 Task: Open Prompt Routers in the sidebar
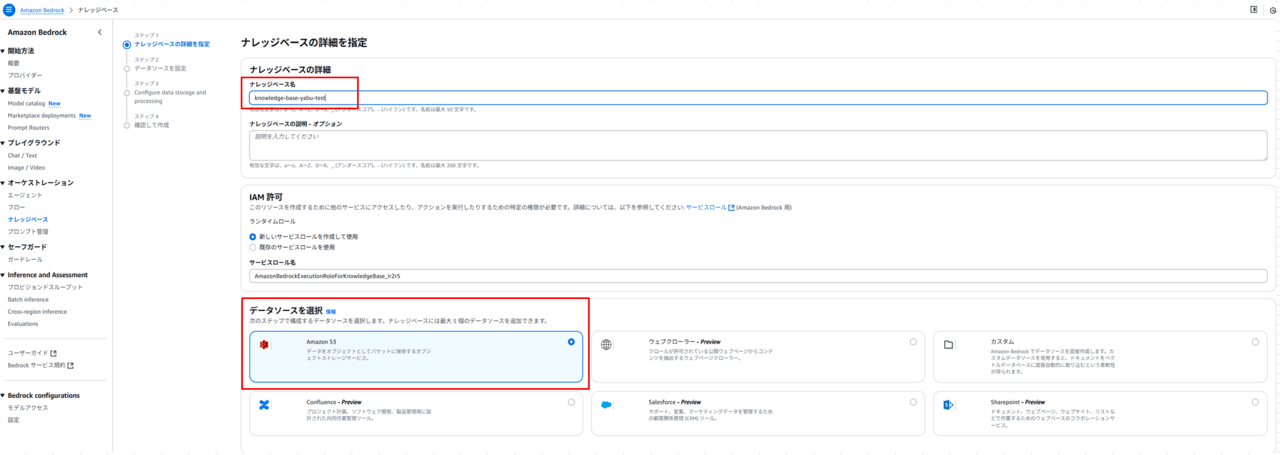click(x=28, y=127)
